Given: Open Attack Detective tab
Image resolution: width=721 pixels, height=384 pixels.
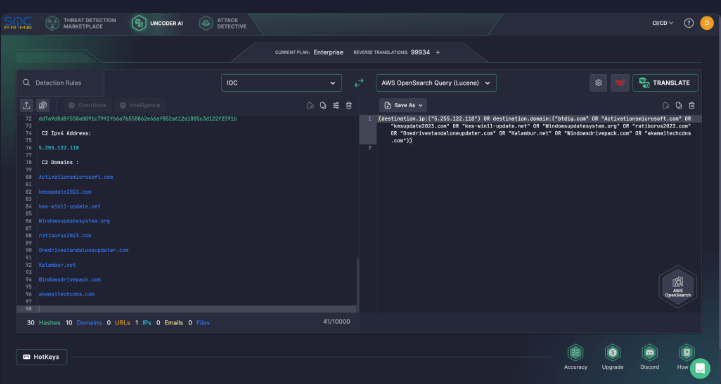Looking at the screenshot, I should (223, 23).
